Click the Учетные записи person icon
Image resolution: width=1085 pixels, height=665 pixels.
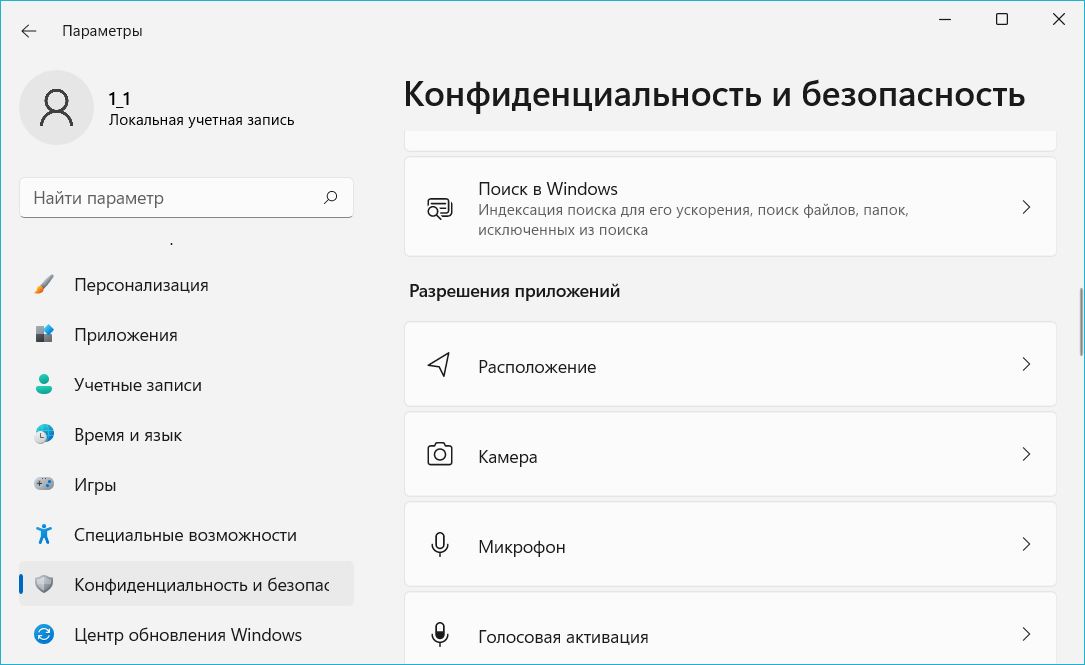coord(44,385)
